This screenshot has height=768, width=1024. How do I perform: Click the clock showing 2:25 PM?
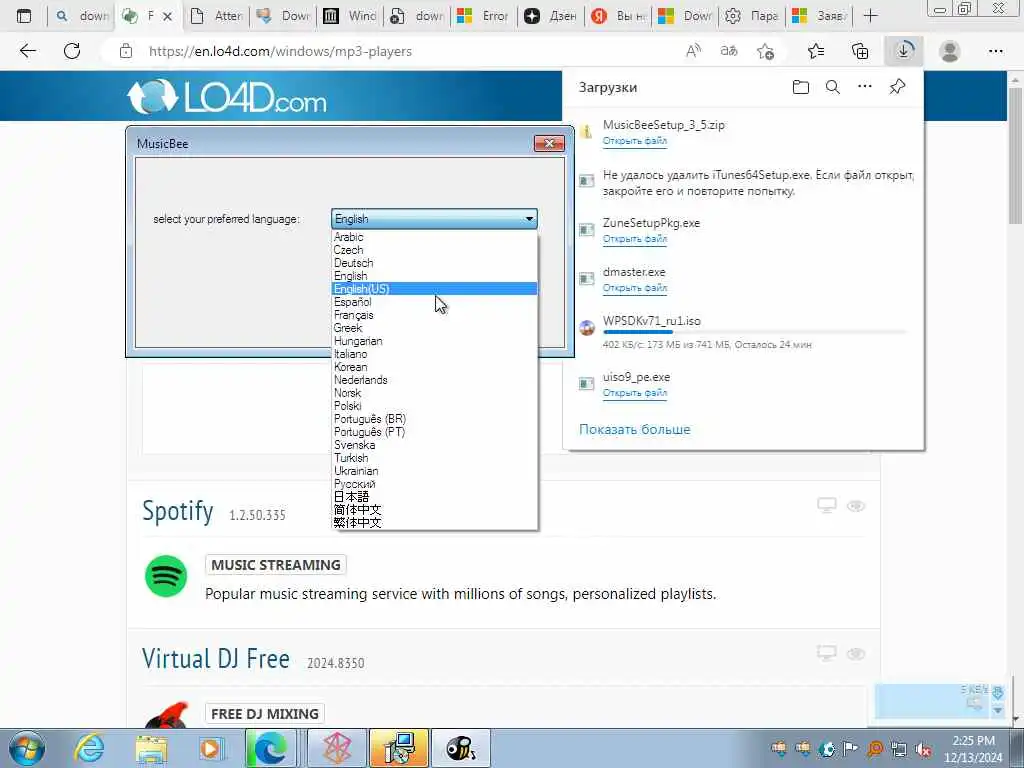[973, 741]
